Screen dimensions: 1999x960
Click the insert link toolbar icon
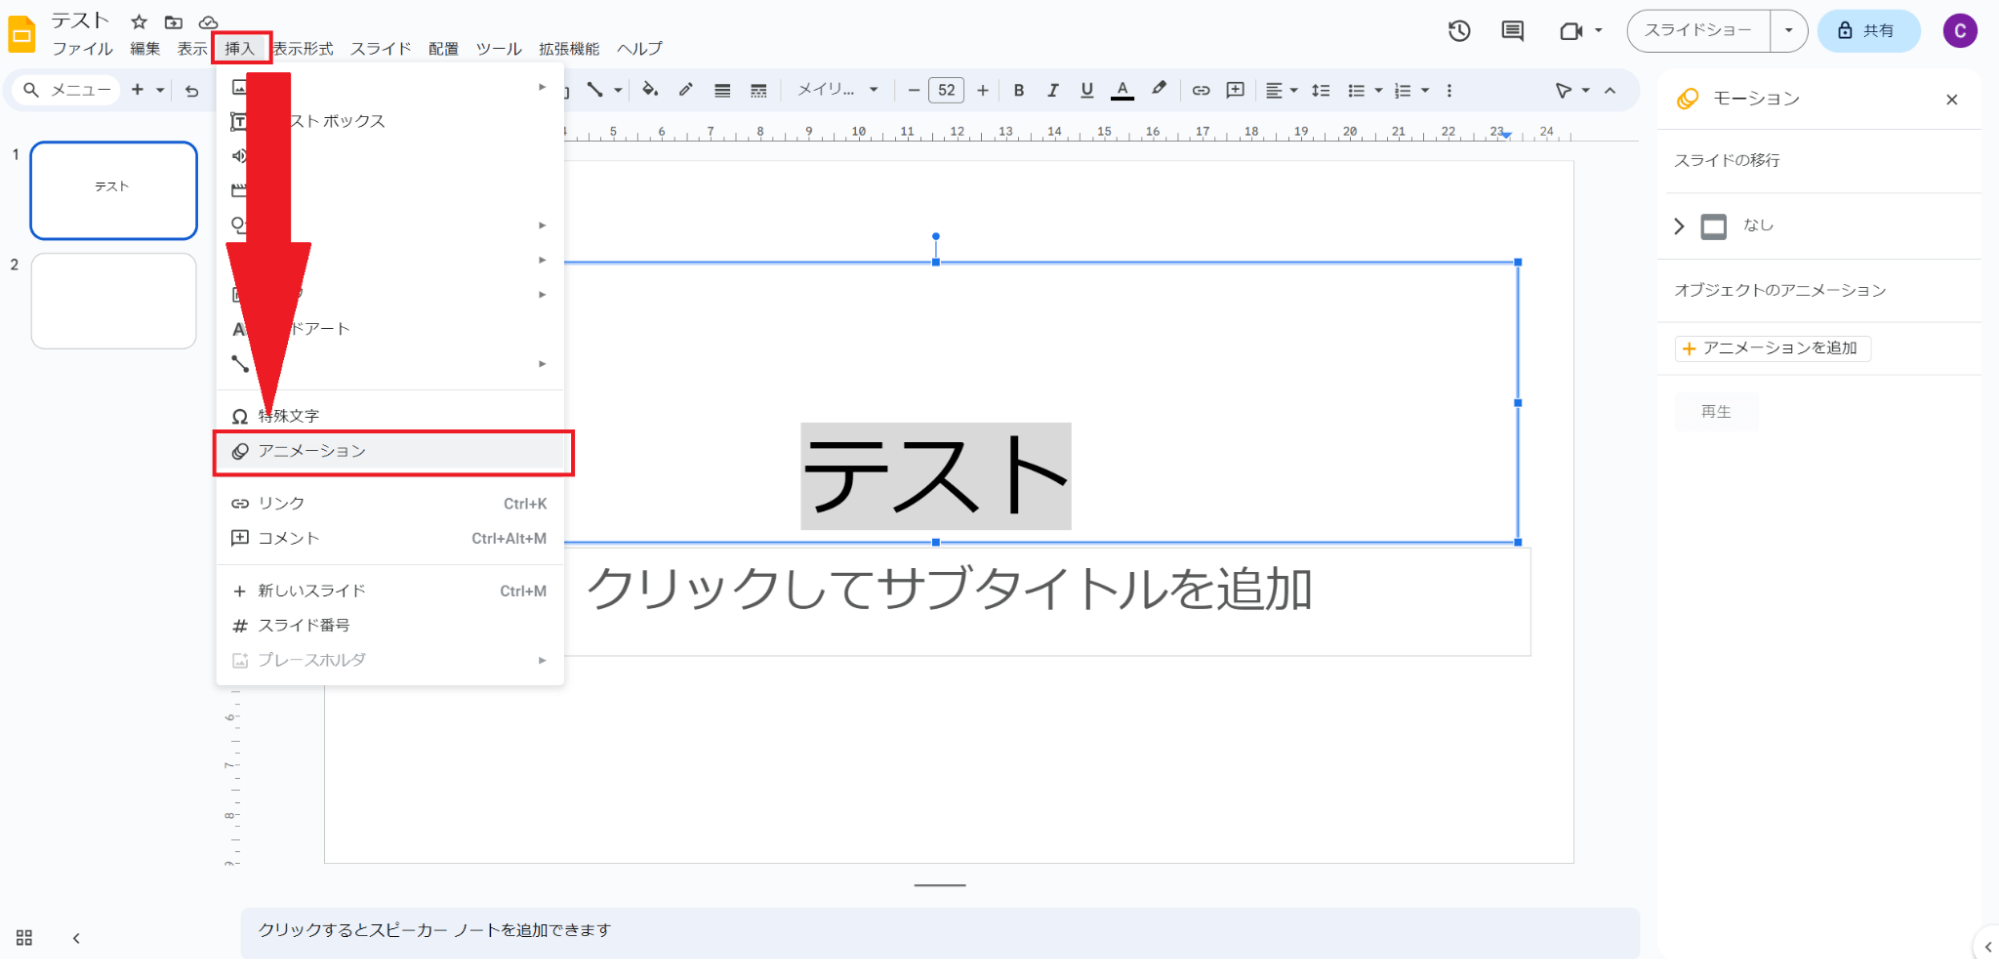pos(1201,90)
